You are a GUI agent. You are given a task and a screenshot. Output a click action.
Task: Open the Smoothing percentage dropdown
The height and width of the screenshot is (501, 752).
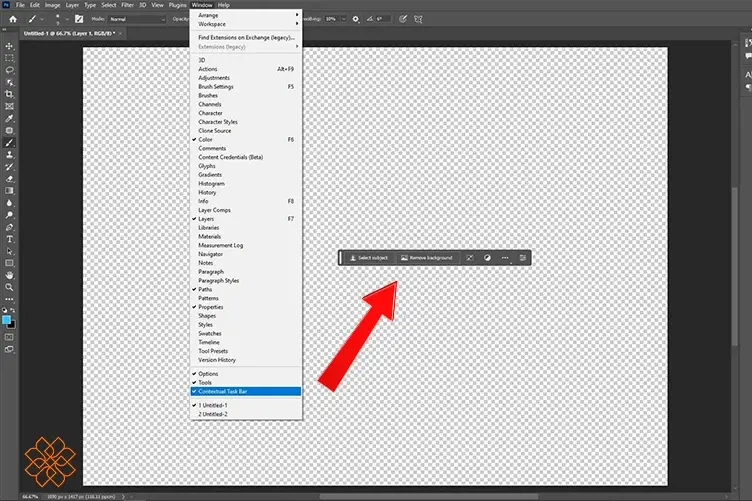coord(344,19)
